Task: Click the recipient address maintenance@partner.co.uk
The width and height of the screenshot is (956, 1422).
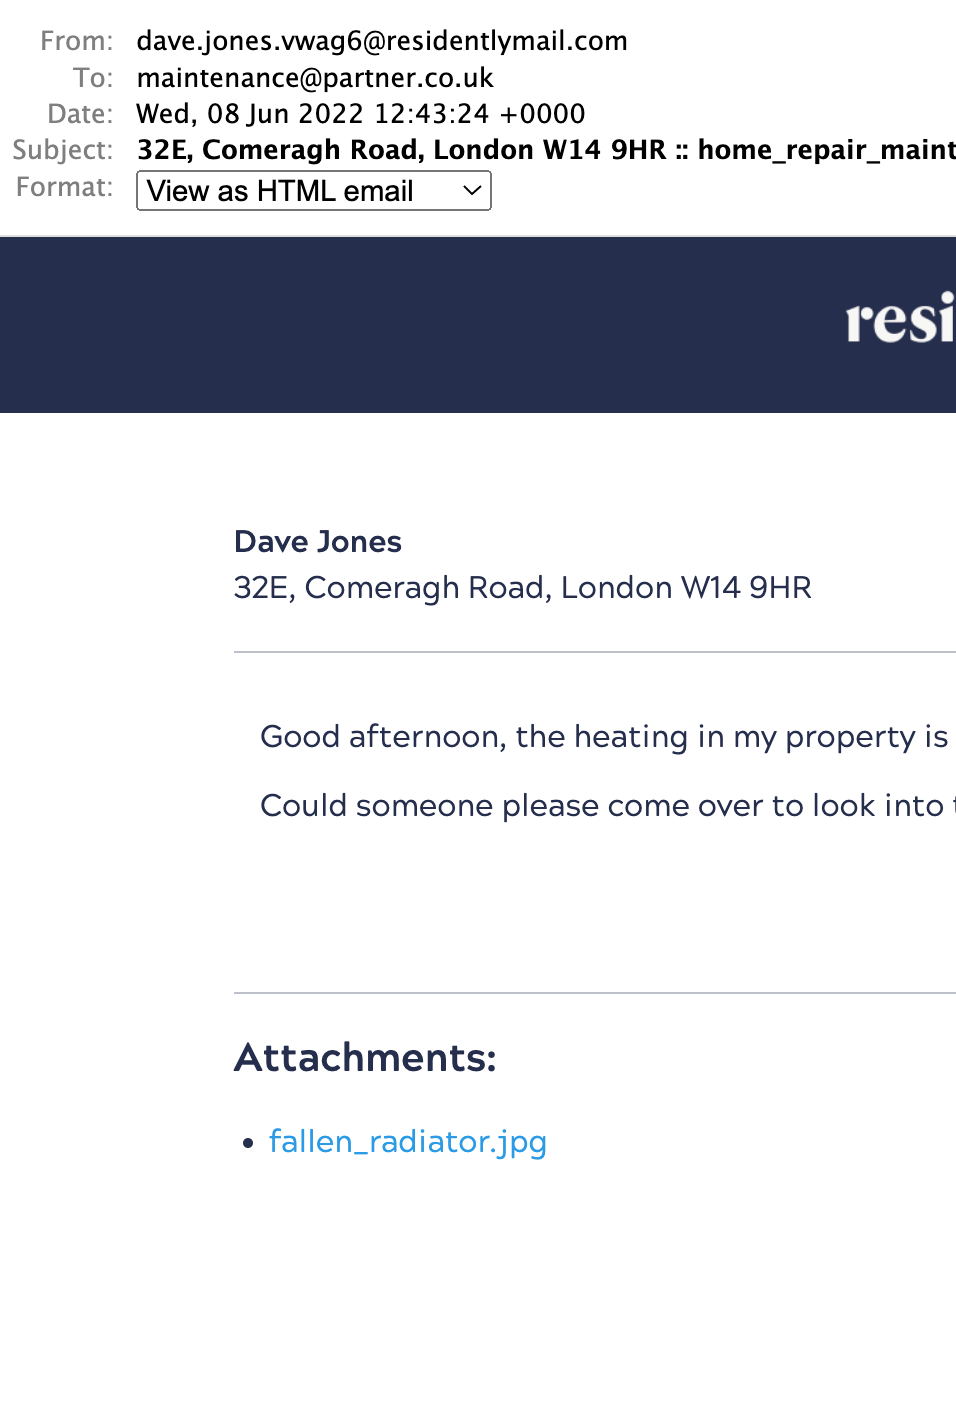Action: tap(315, 78)
